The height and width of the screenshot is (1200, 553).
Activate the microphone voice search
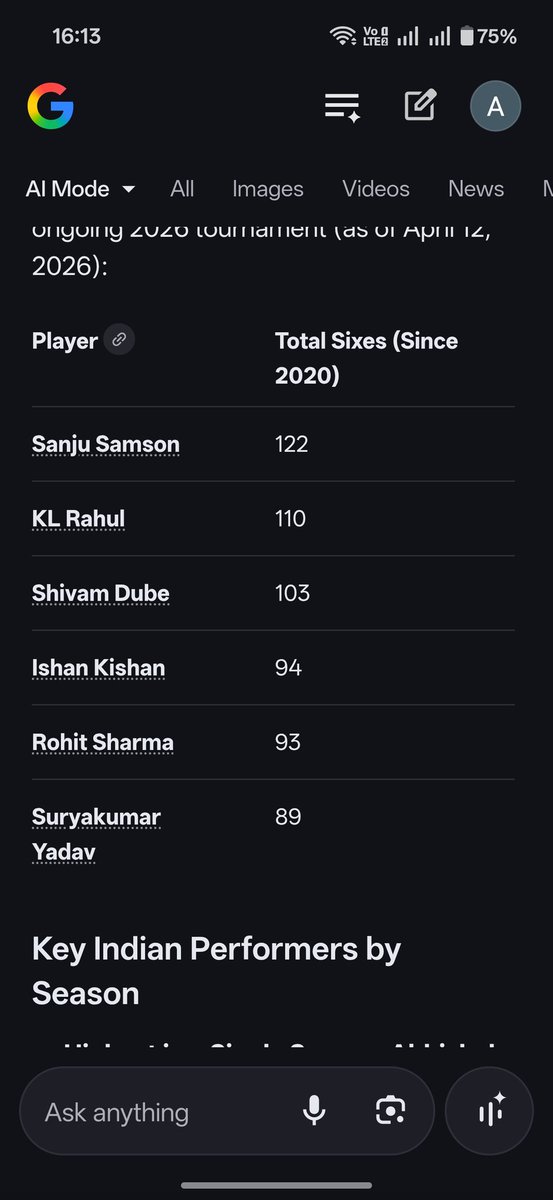(314, 1111)
